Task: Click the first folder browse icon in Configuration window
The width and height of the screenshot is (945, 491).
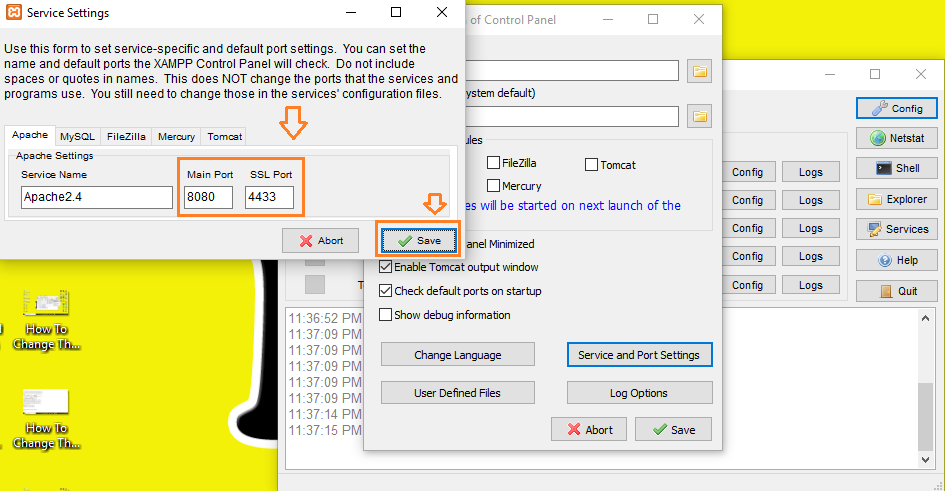Action: [700, 72]
